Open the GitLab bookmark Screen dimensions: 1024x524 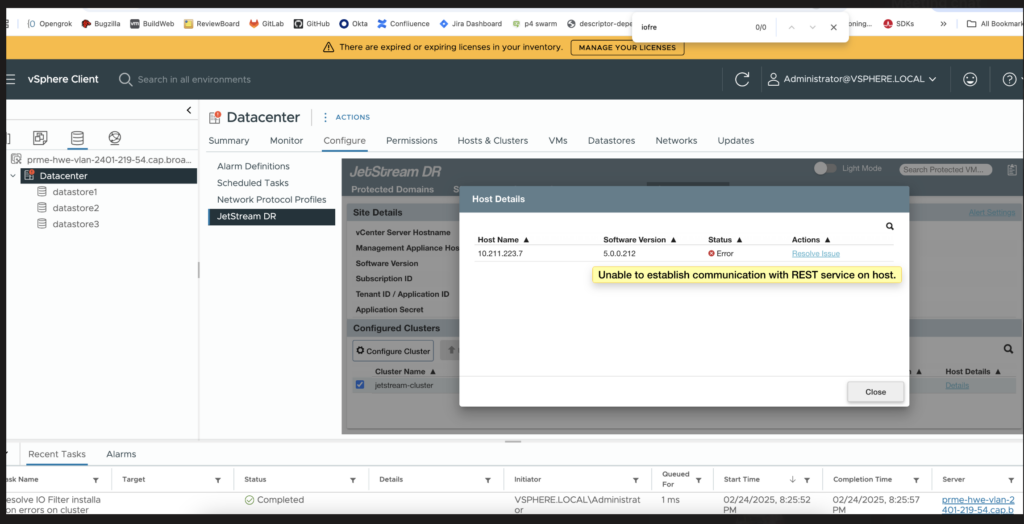pyautogui.click(x=266, y=24)
